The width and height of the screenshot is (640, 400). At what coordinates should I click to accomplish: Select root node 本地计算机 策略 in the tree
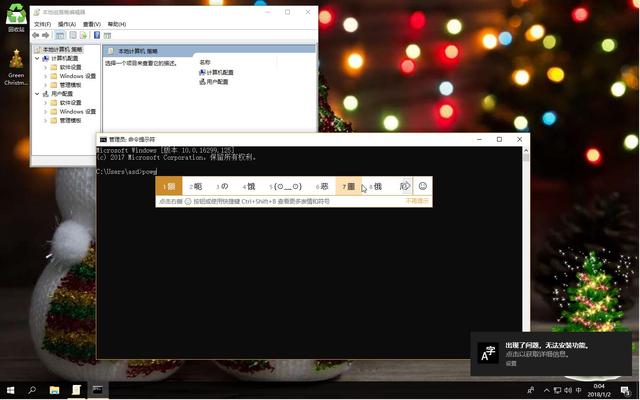(62, 49)
